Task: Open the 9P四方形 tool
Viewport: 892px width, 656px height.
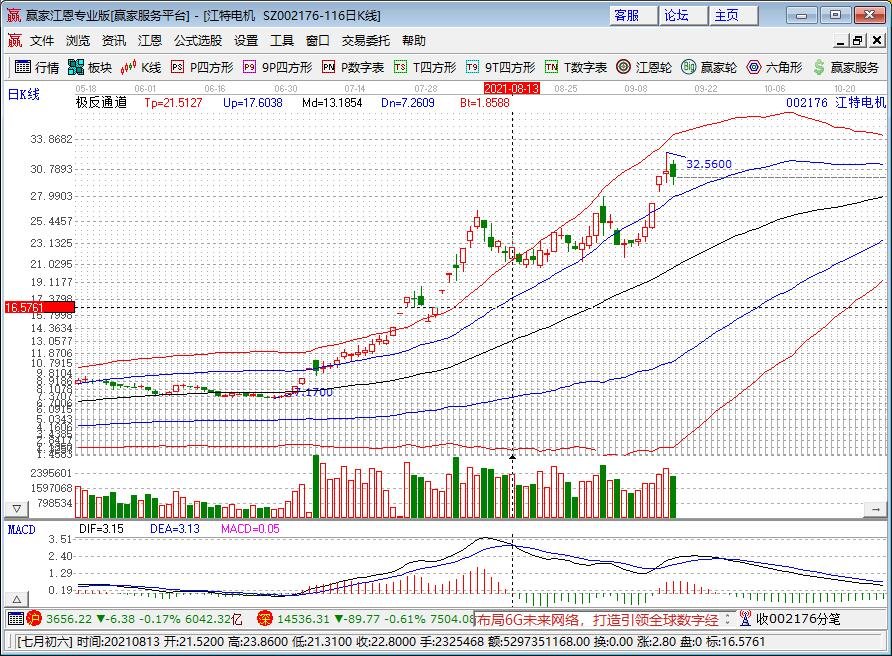Action: click(278, 67)
